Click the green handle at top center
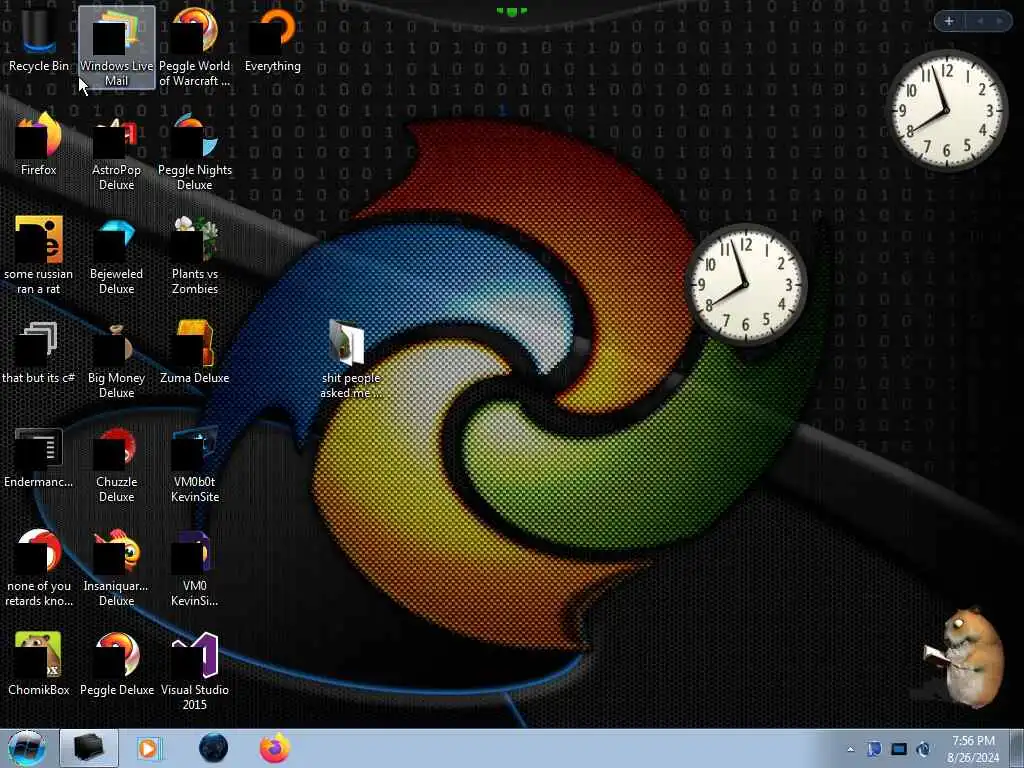Image resolution: width=1024 pixels, height=768 pixels. [511, 11]
